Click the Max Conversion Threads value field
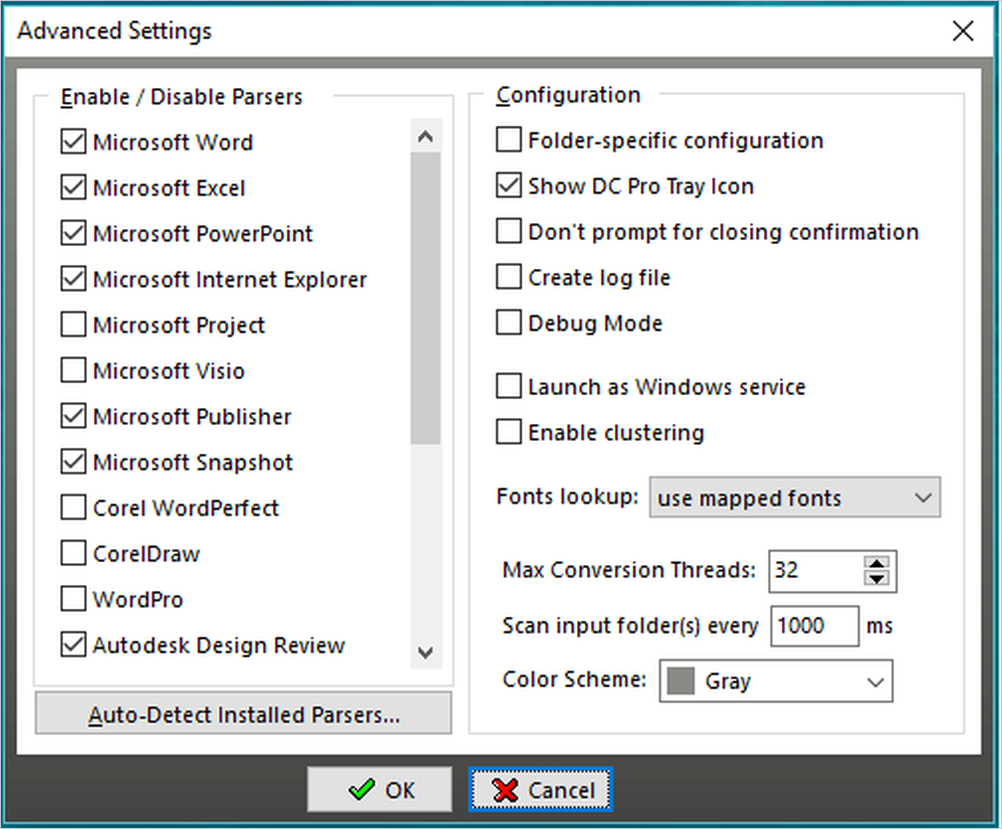 (816, 571)
